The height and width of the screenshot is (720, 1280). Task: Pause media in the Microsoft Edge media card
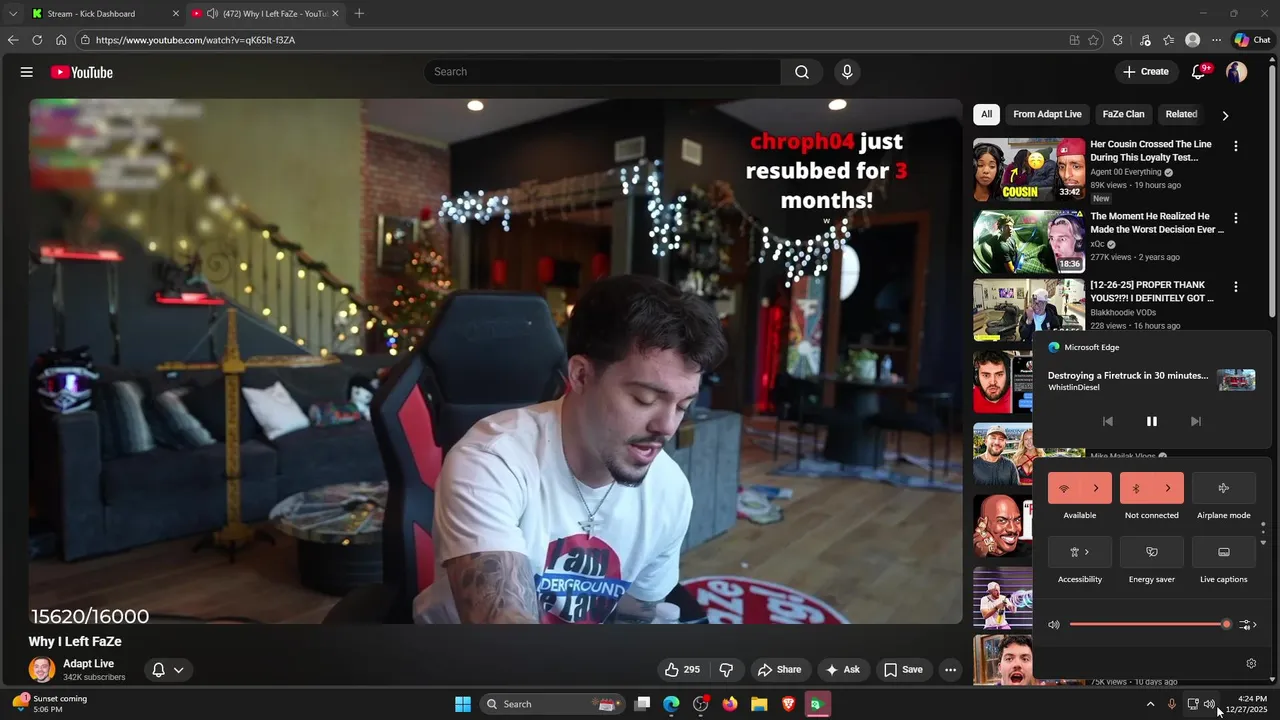1152,421
